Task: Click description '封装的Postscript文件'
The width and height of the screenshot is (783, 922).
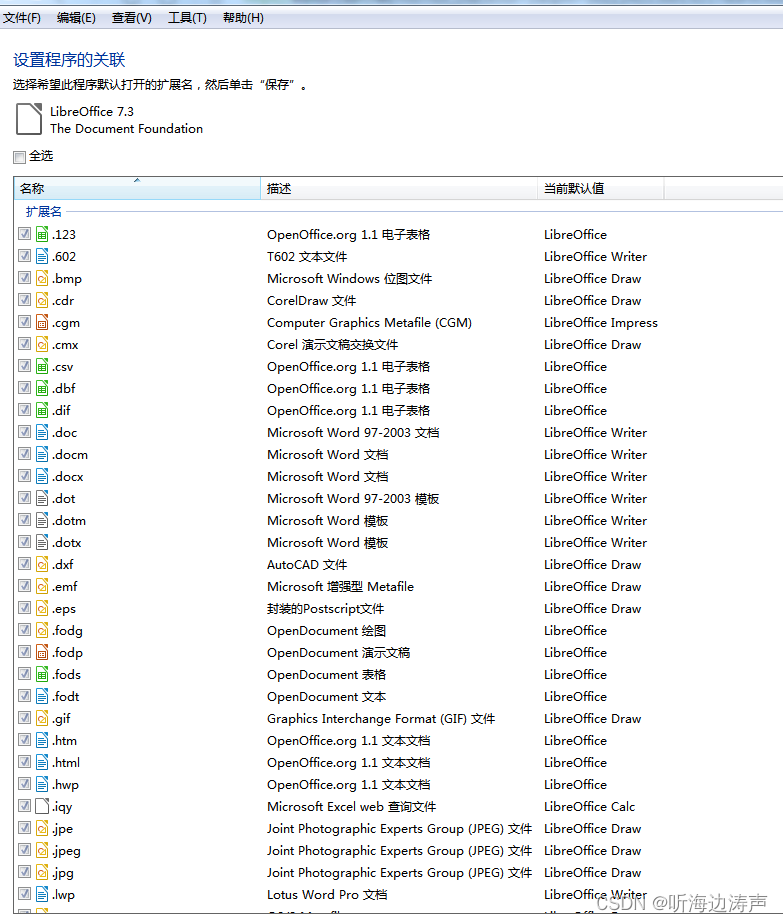Action: point(326,609)
